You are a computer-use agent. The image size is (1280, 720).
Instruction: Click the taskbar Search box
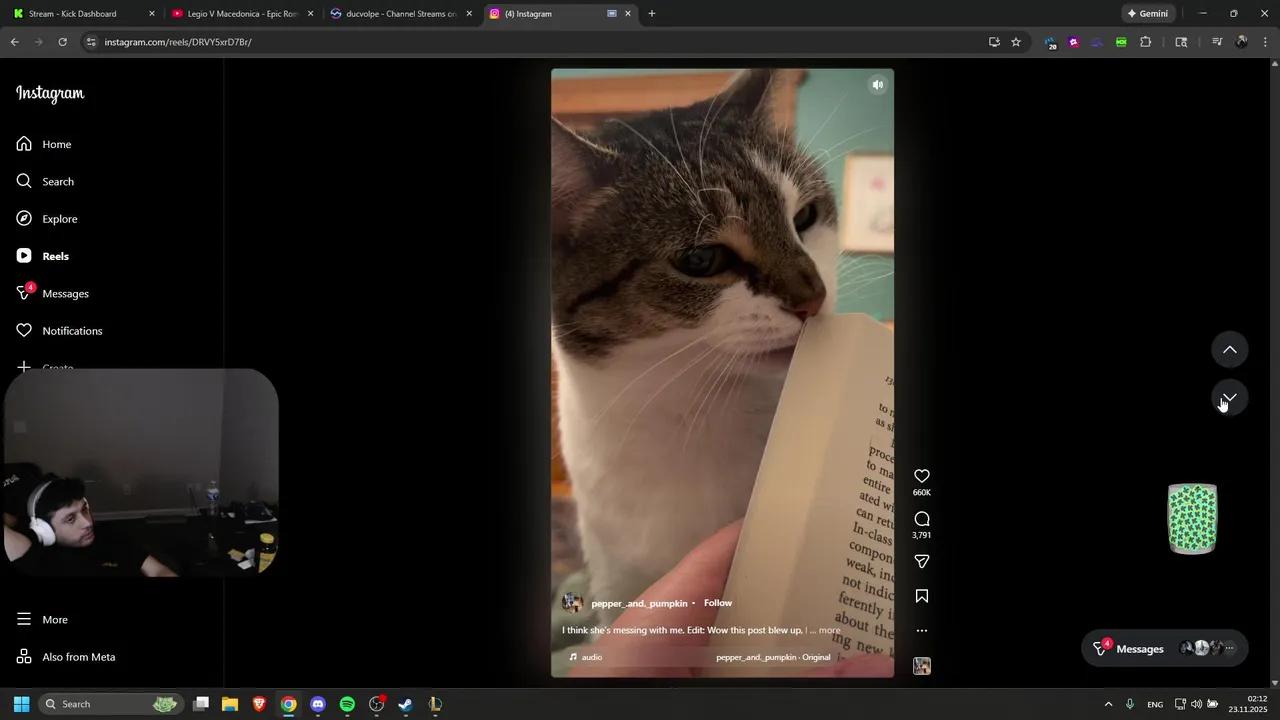click(110, 704)
